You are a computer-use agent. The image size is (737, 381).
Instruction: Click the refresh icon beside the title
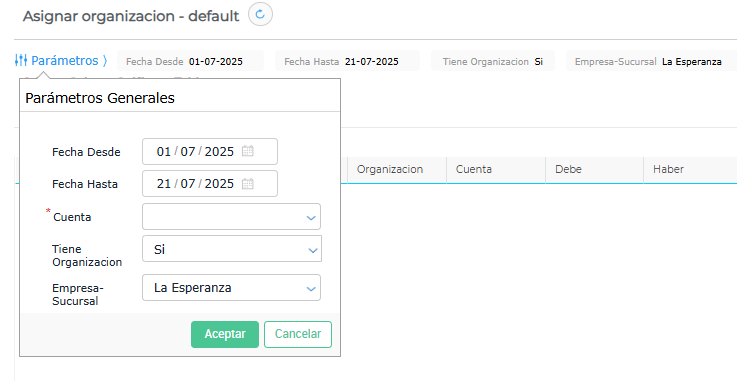(x=260, y=14)
